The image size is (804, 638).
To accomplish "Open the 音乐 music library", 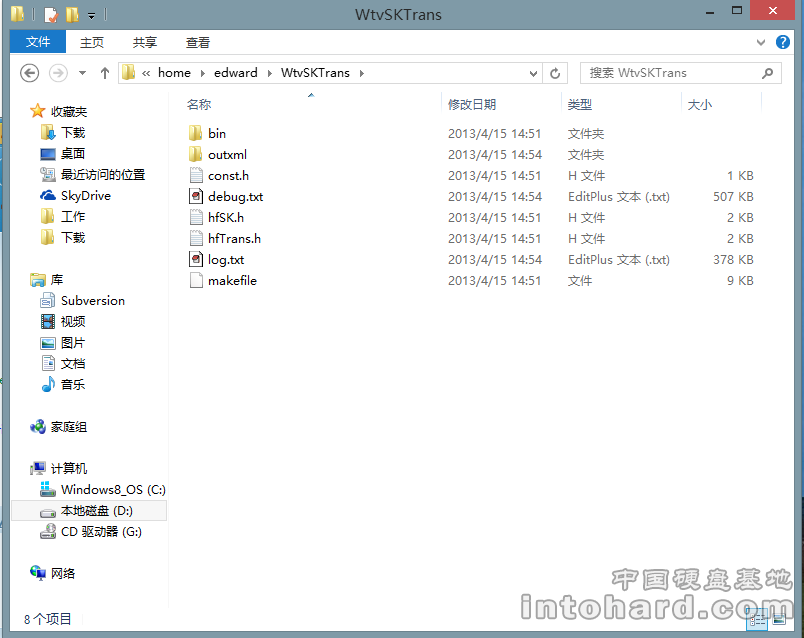I will point(73,385).
